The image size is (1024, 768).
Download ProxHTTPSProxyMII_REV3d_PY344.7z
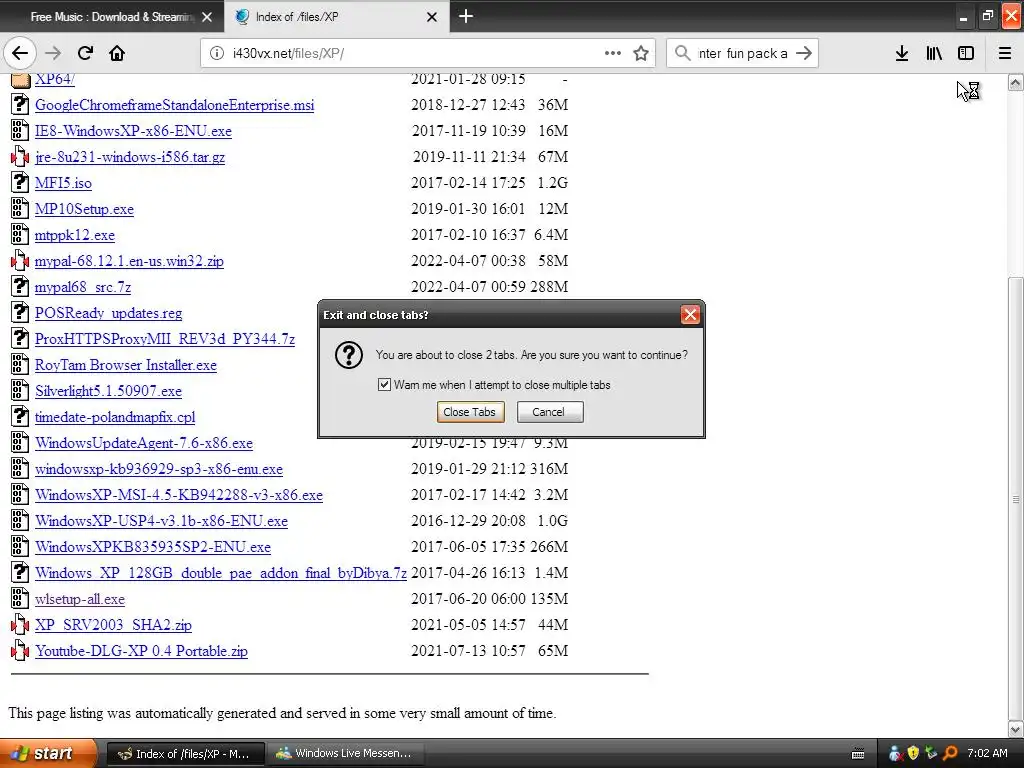click(165, 339)
